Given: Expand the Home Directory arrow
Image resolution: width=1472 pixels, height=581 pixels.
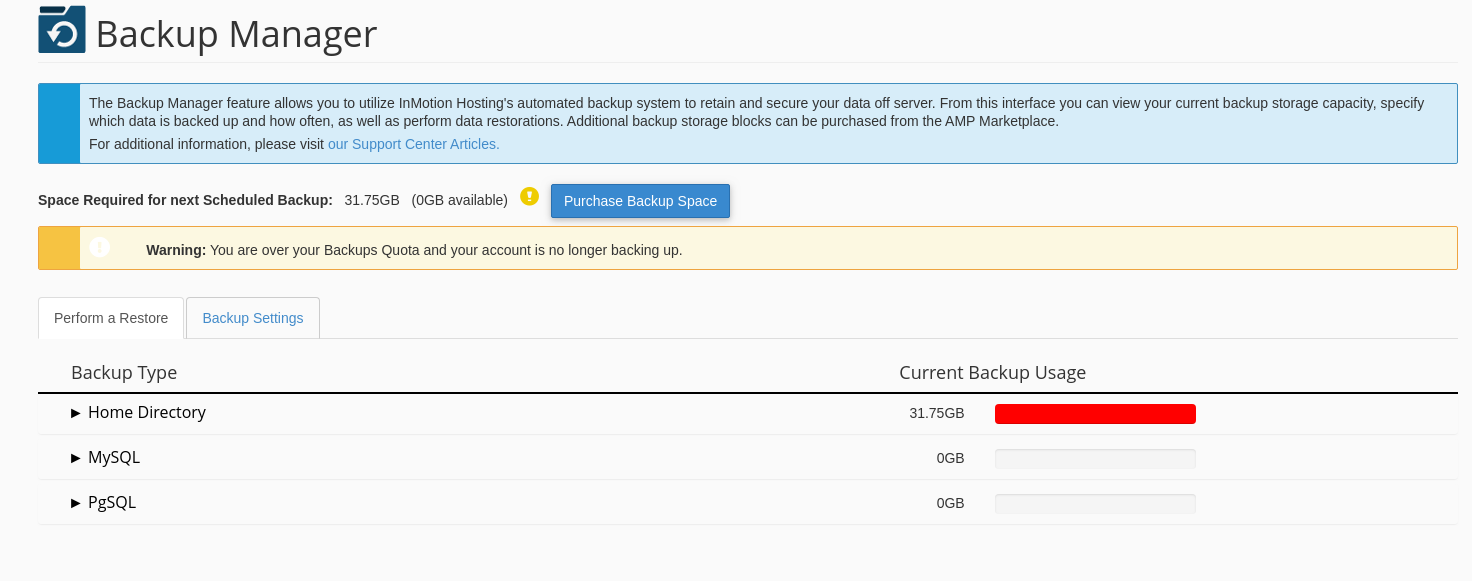Looking at the screenshot, I should coord(76,413).
